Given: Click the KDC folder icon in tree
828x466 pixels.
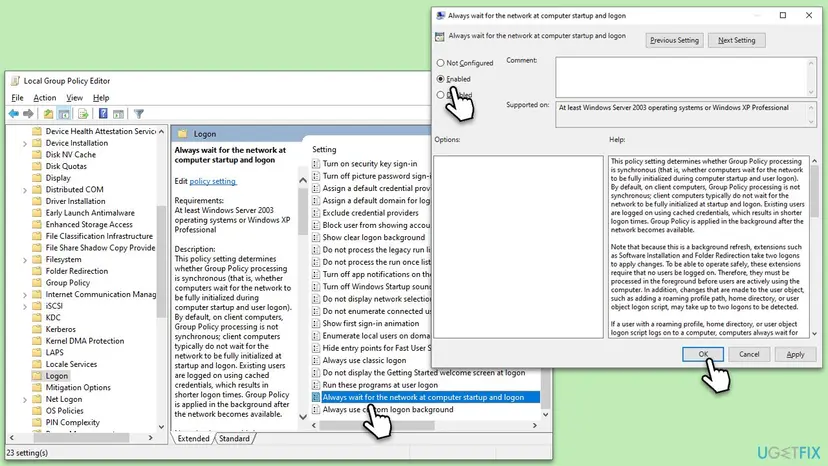Looking at the screenshot, I should [x=36, y=318].
